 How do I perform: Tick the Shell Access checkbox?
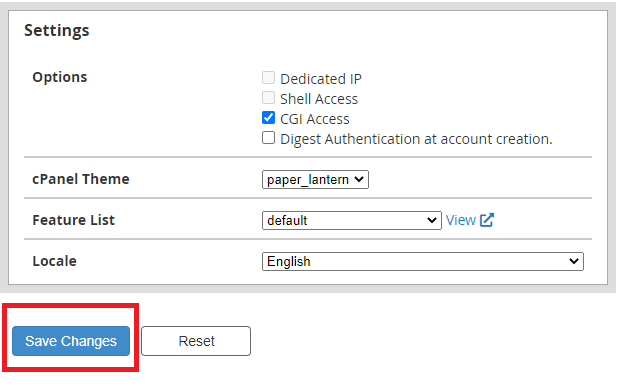268,98
